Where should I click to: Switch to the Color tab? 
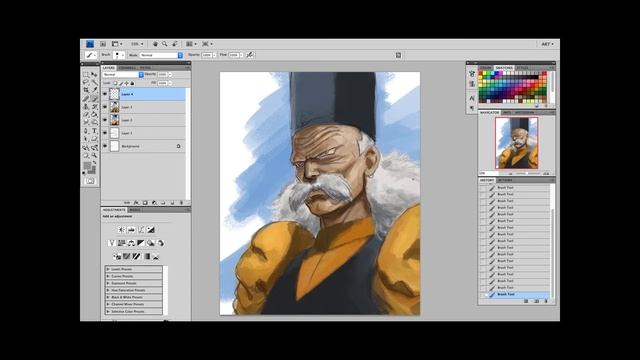(x=485, y=68)
